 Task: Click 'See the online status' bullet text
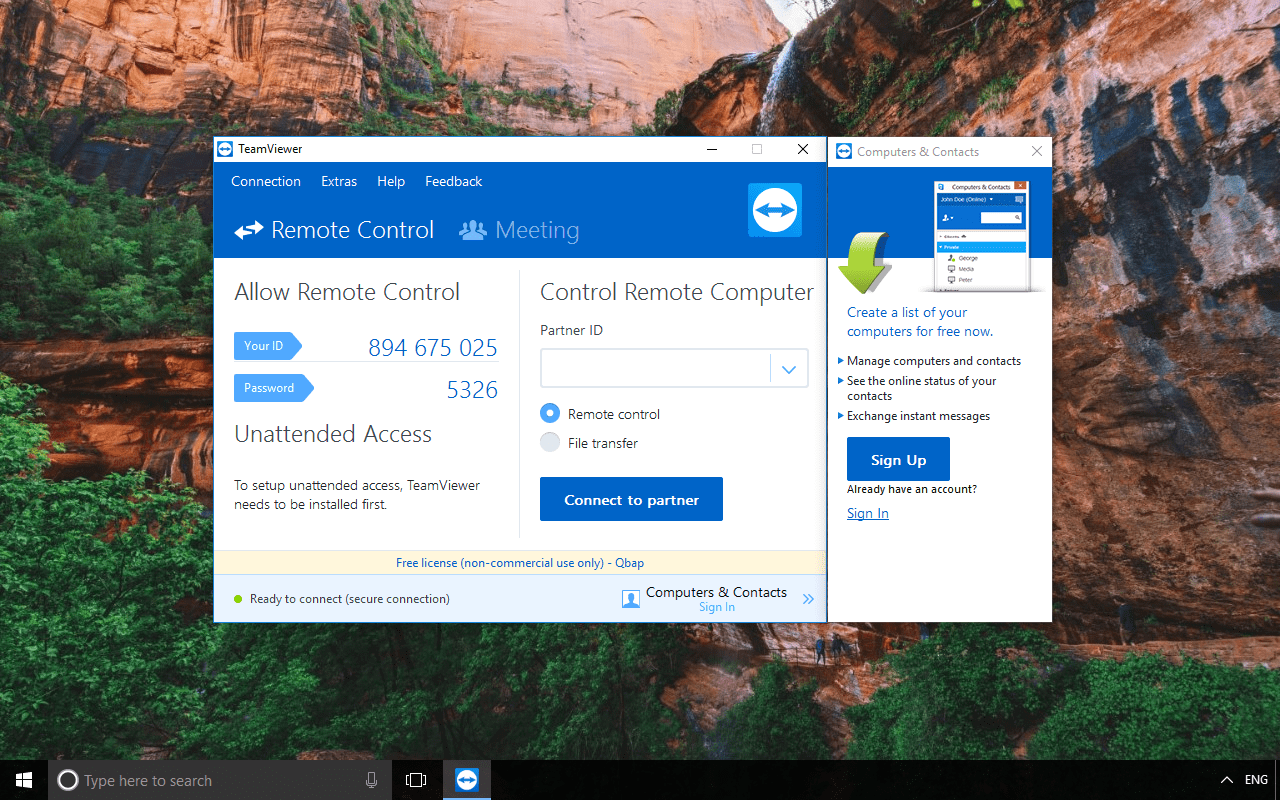point(922,388)
